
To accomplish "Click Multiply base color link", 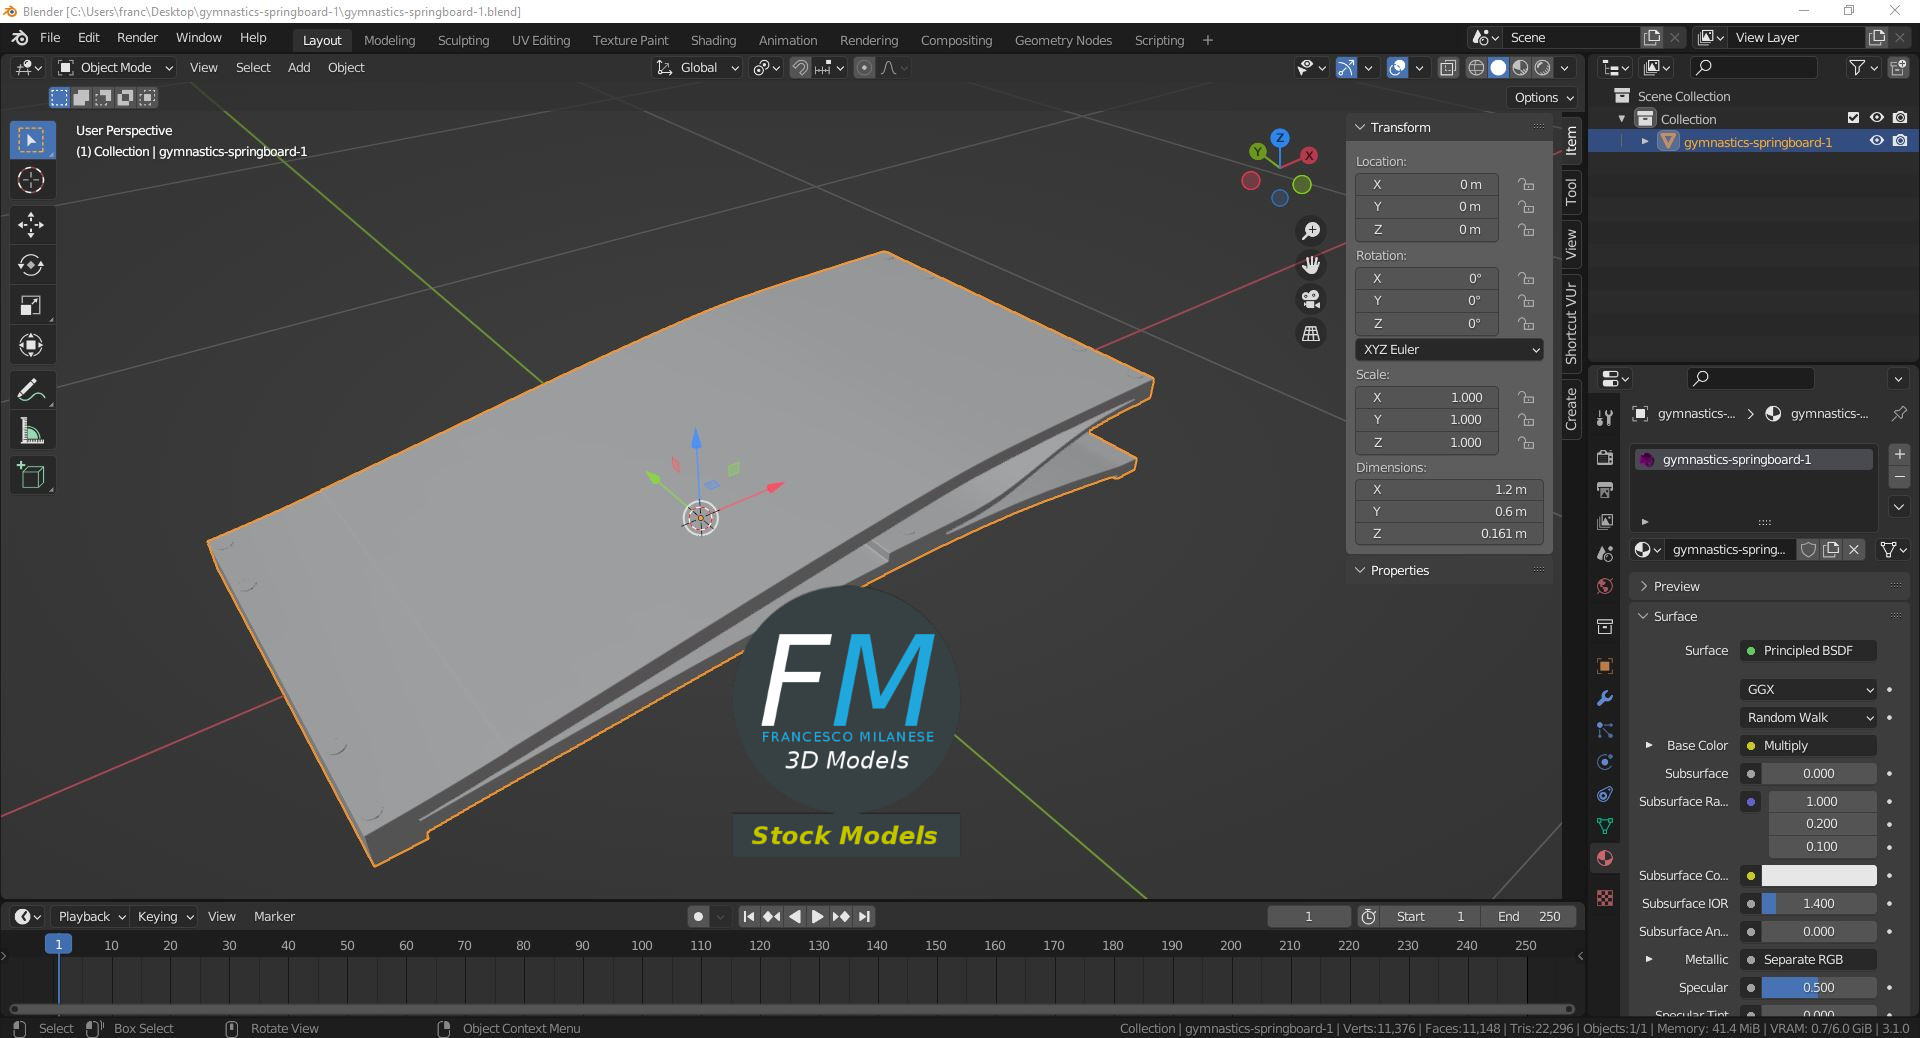I will [x=1809, y=746].
